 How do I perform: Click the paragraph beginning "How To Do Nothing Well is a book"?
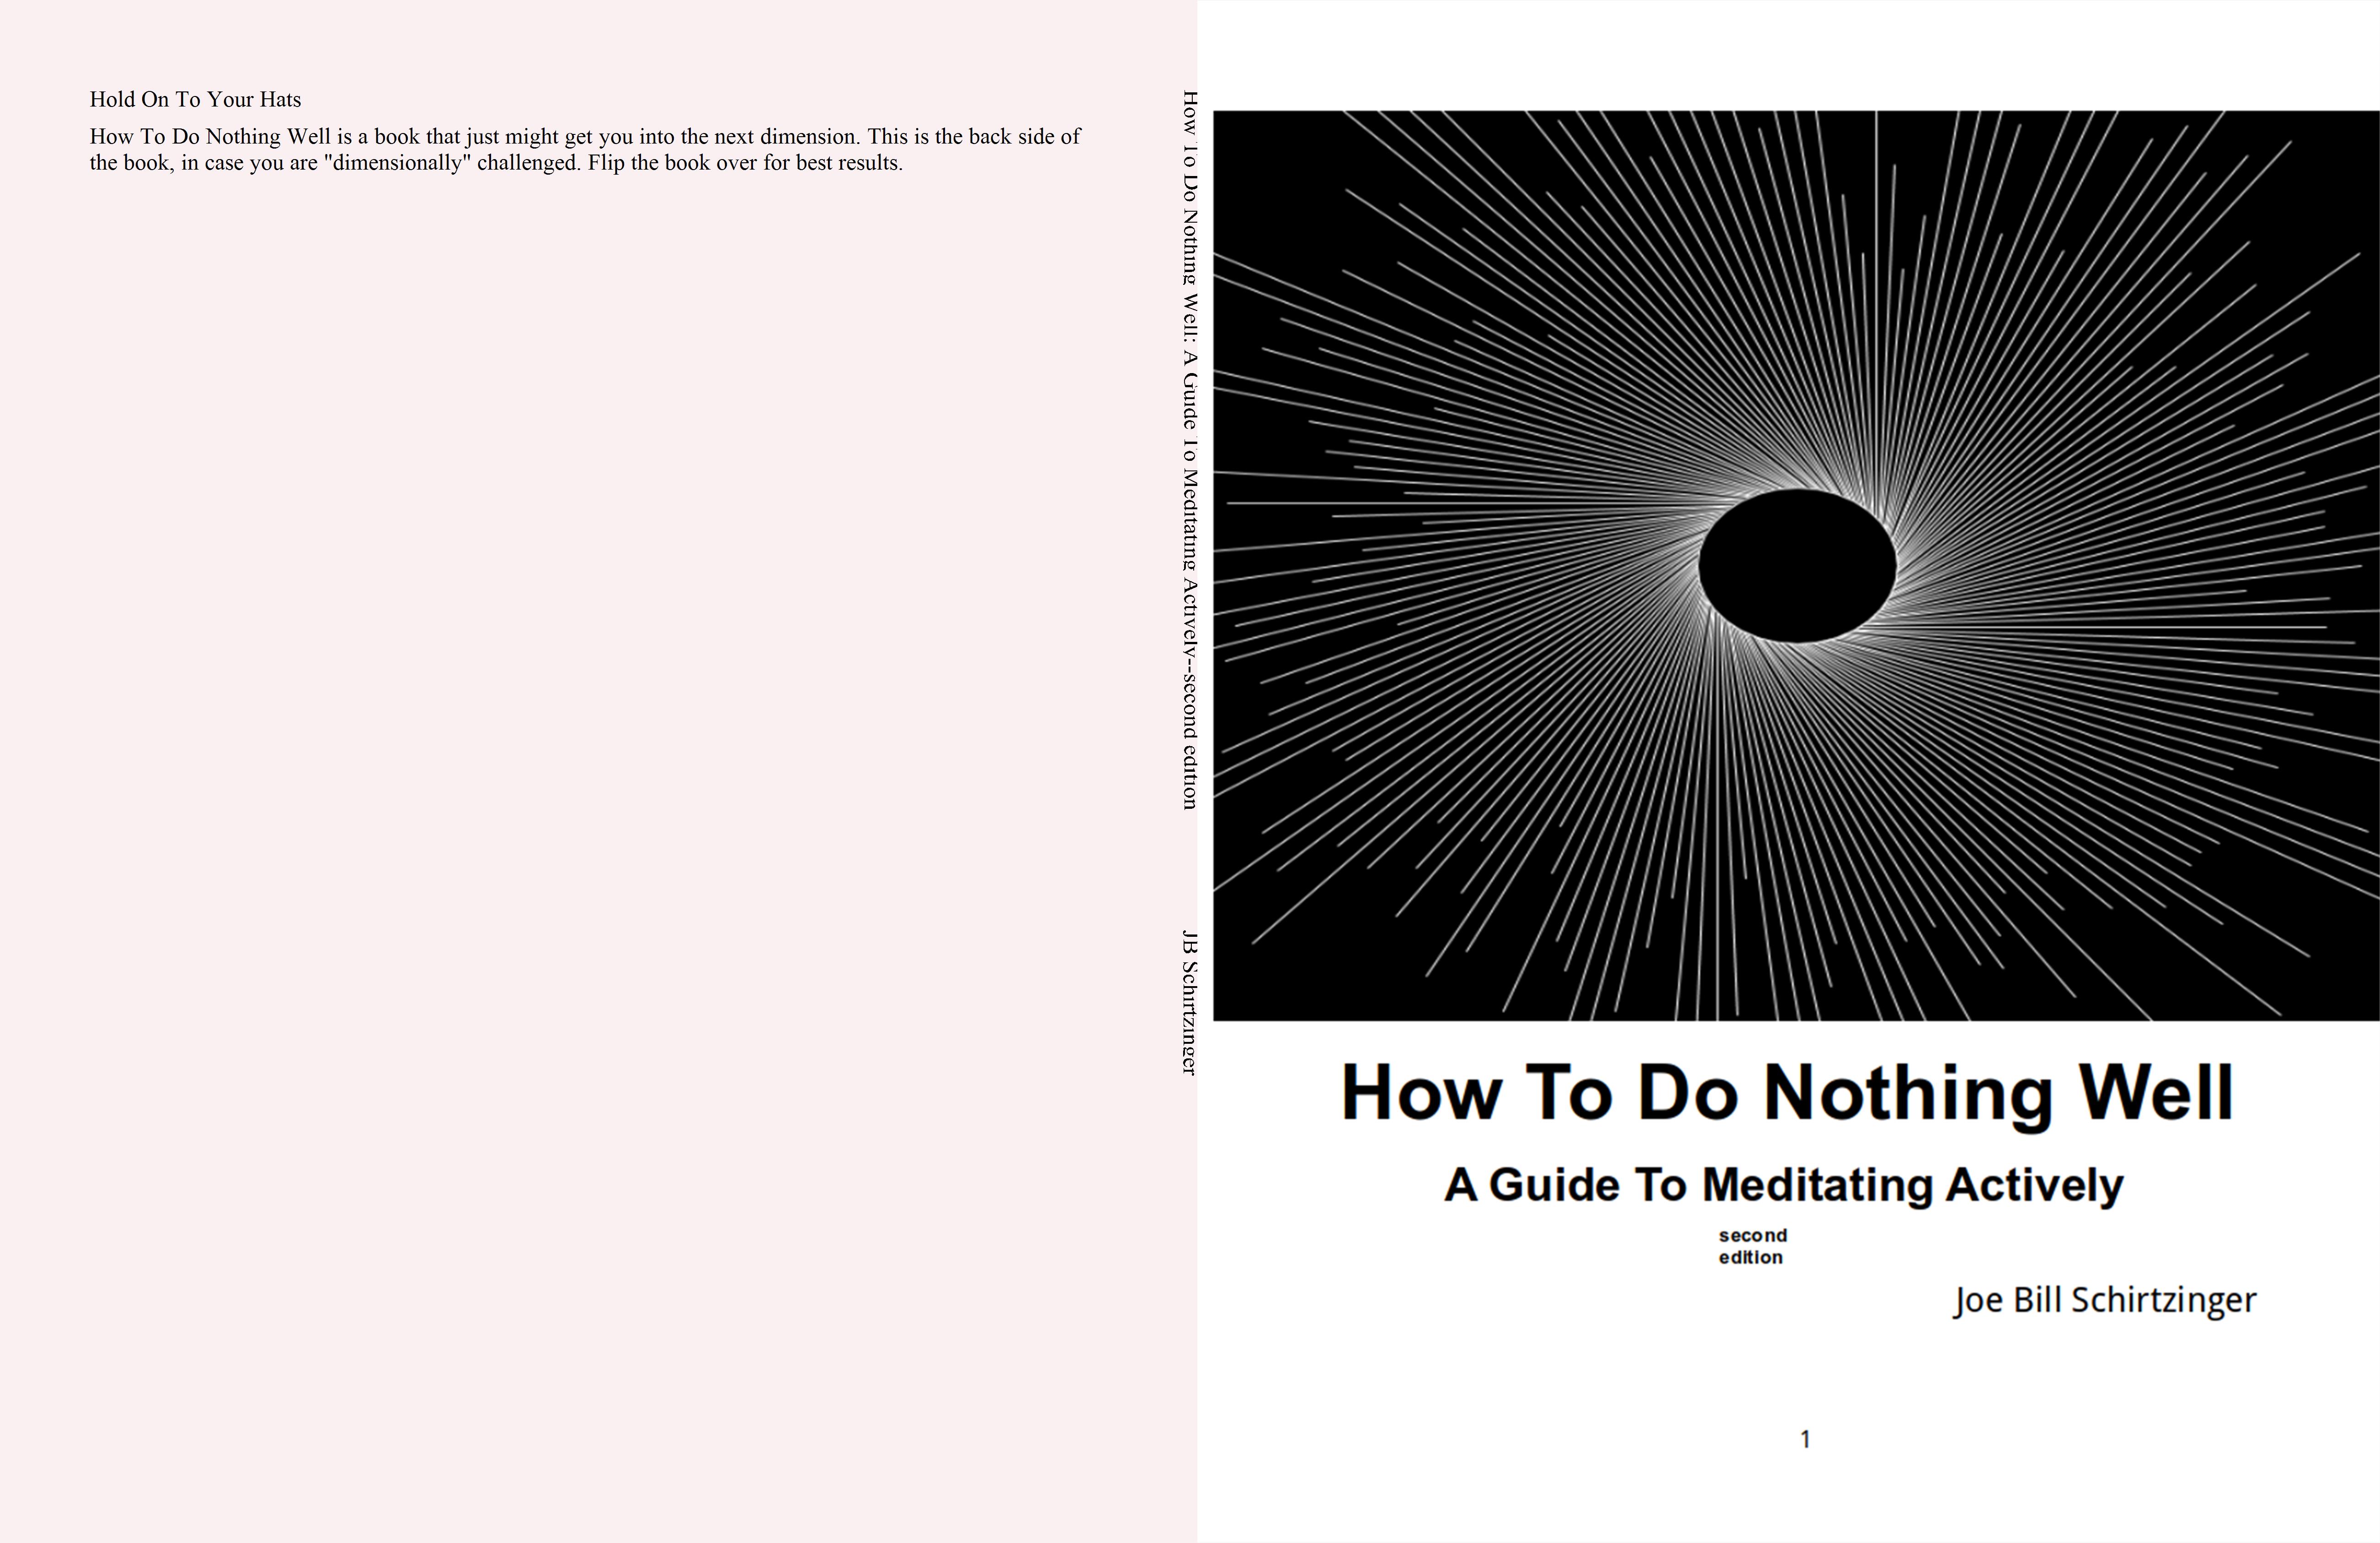pos(585,149)
